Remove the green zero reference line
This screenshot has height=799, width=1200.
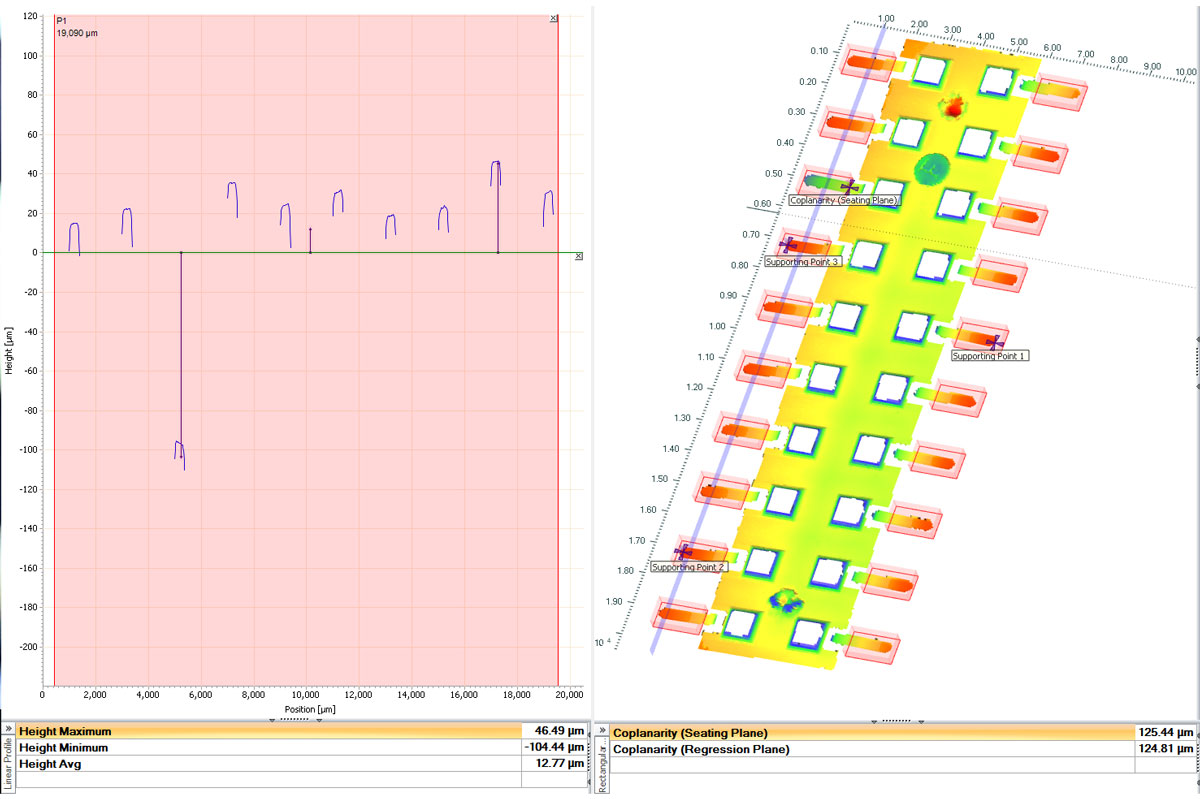coord(580,257)
